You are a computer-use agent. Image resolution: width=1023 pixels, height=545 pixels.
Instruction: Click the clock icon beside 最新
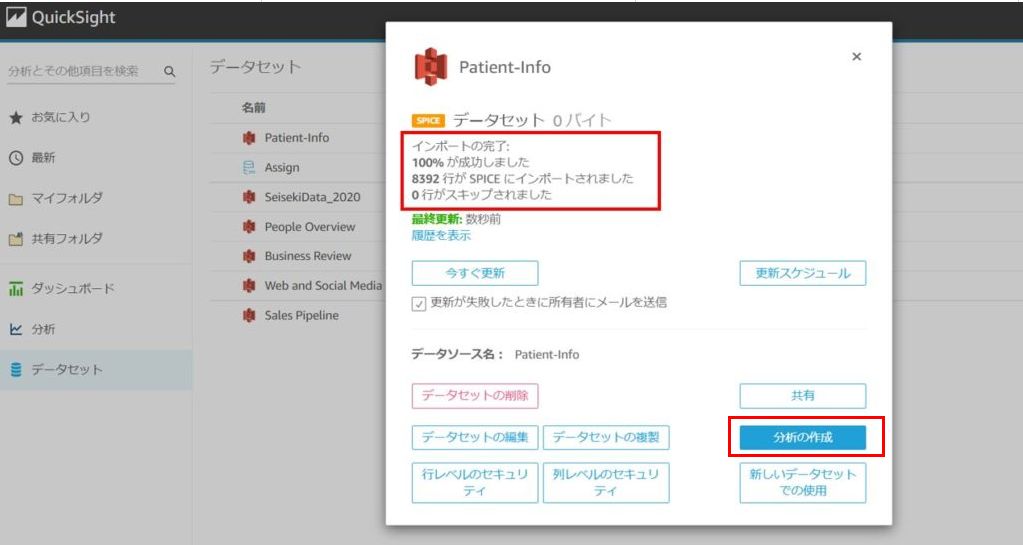tap(16, 158)
